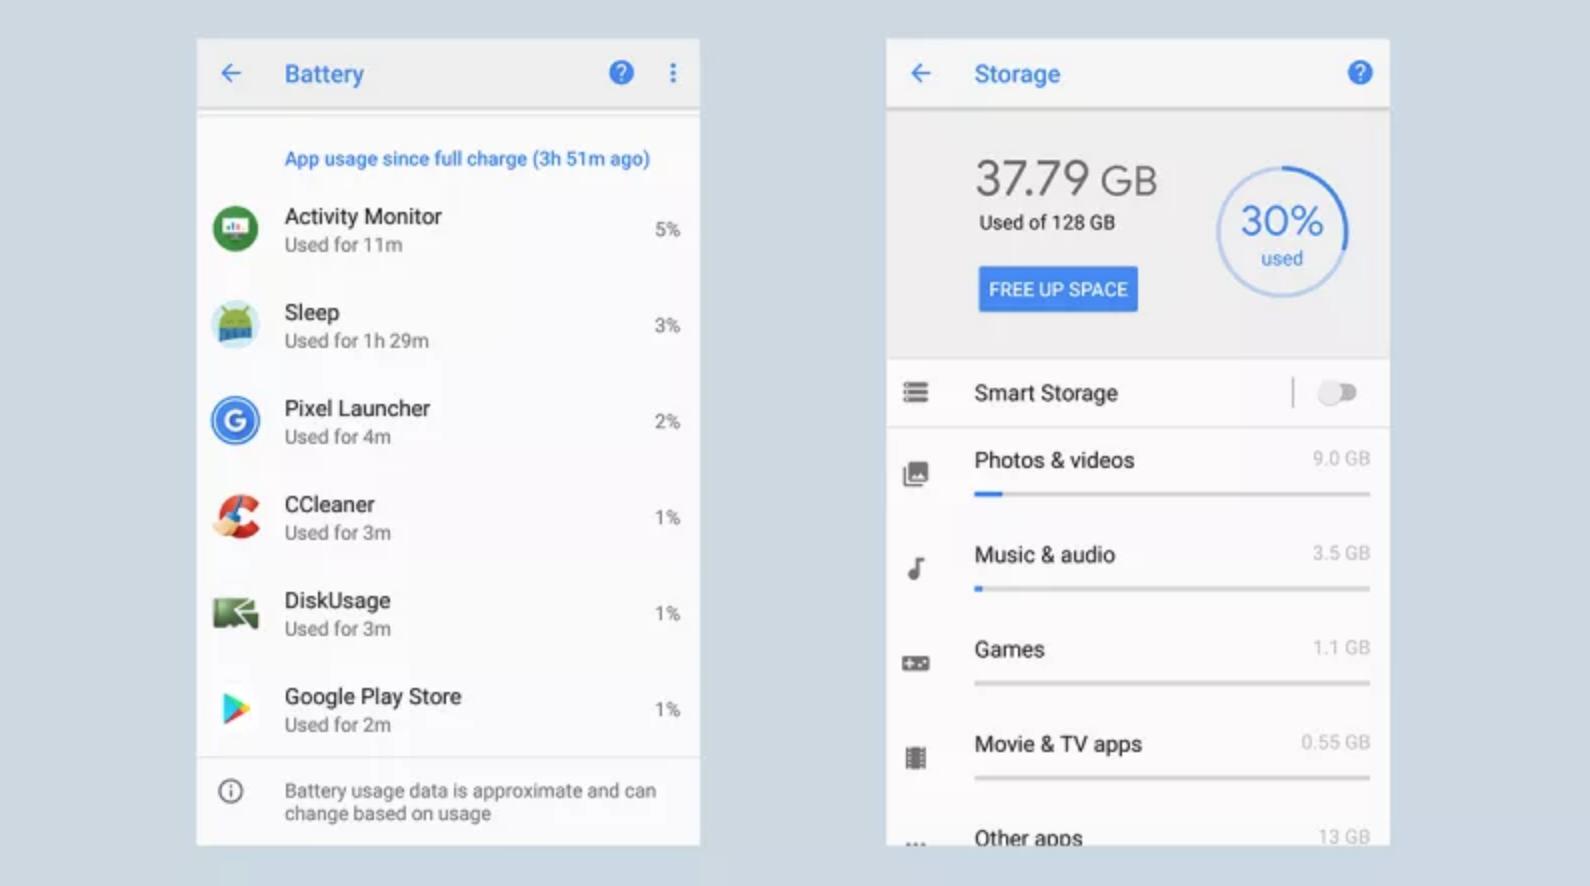
Task: Open Movie & TV apps storage category
Action: point(1137,758)
